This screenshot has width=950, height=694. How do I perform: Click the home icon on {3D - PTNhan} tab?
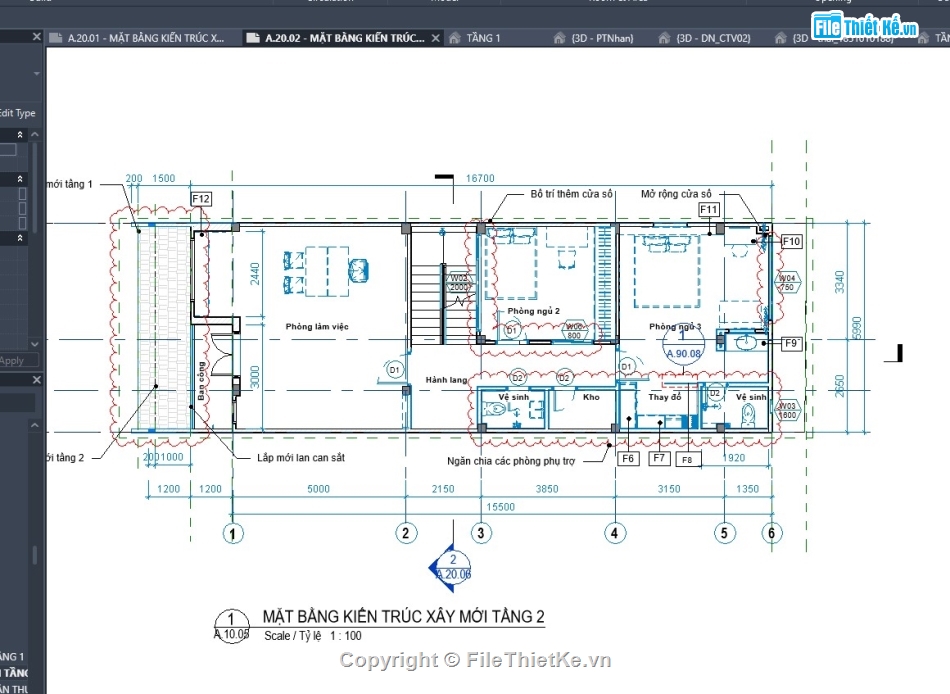(x=558, y=37)
